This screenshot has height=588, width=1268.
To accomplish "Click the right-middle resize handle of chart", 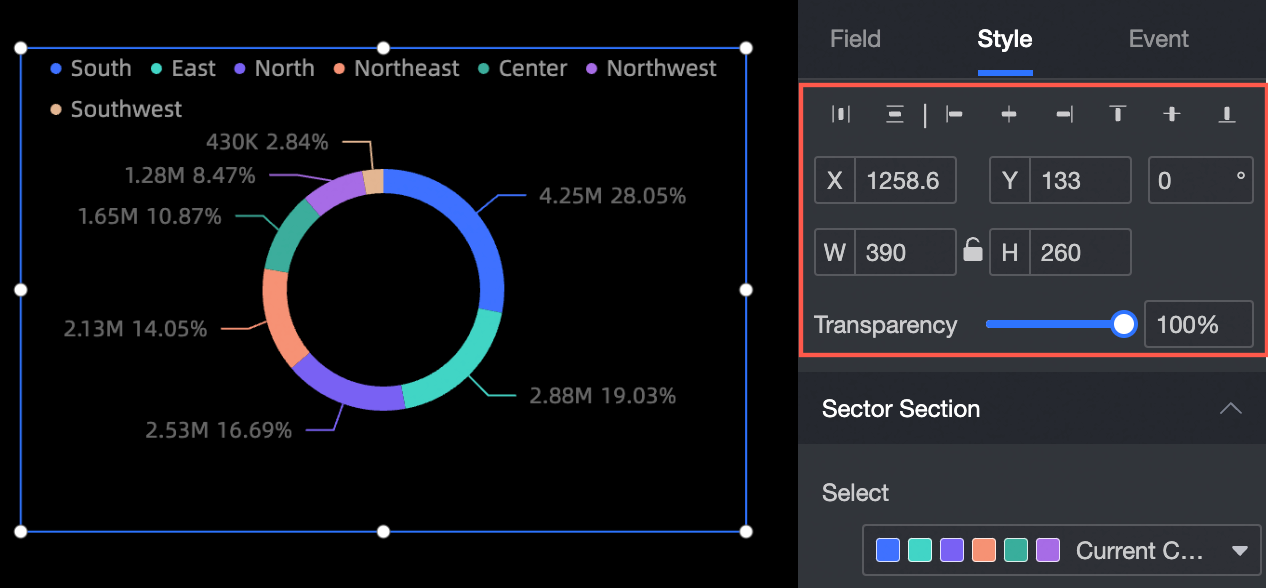I will [746, 290].
